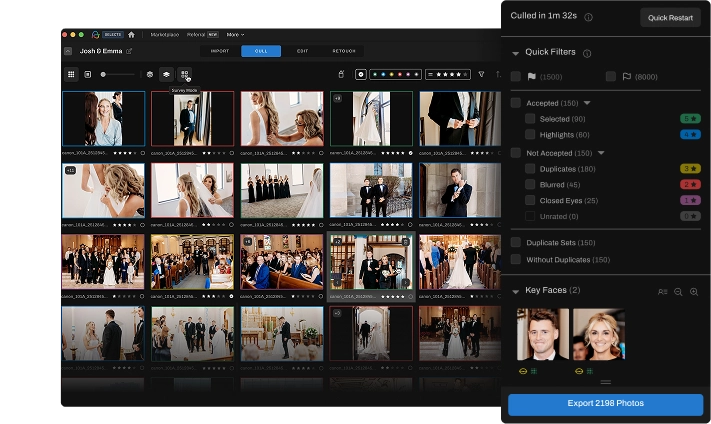Image resolution: width=711 pixels, height=424 pixels.
Task: Select the groom key face thumbnail
Action: point(542,334)
